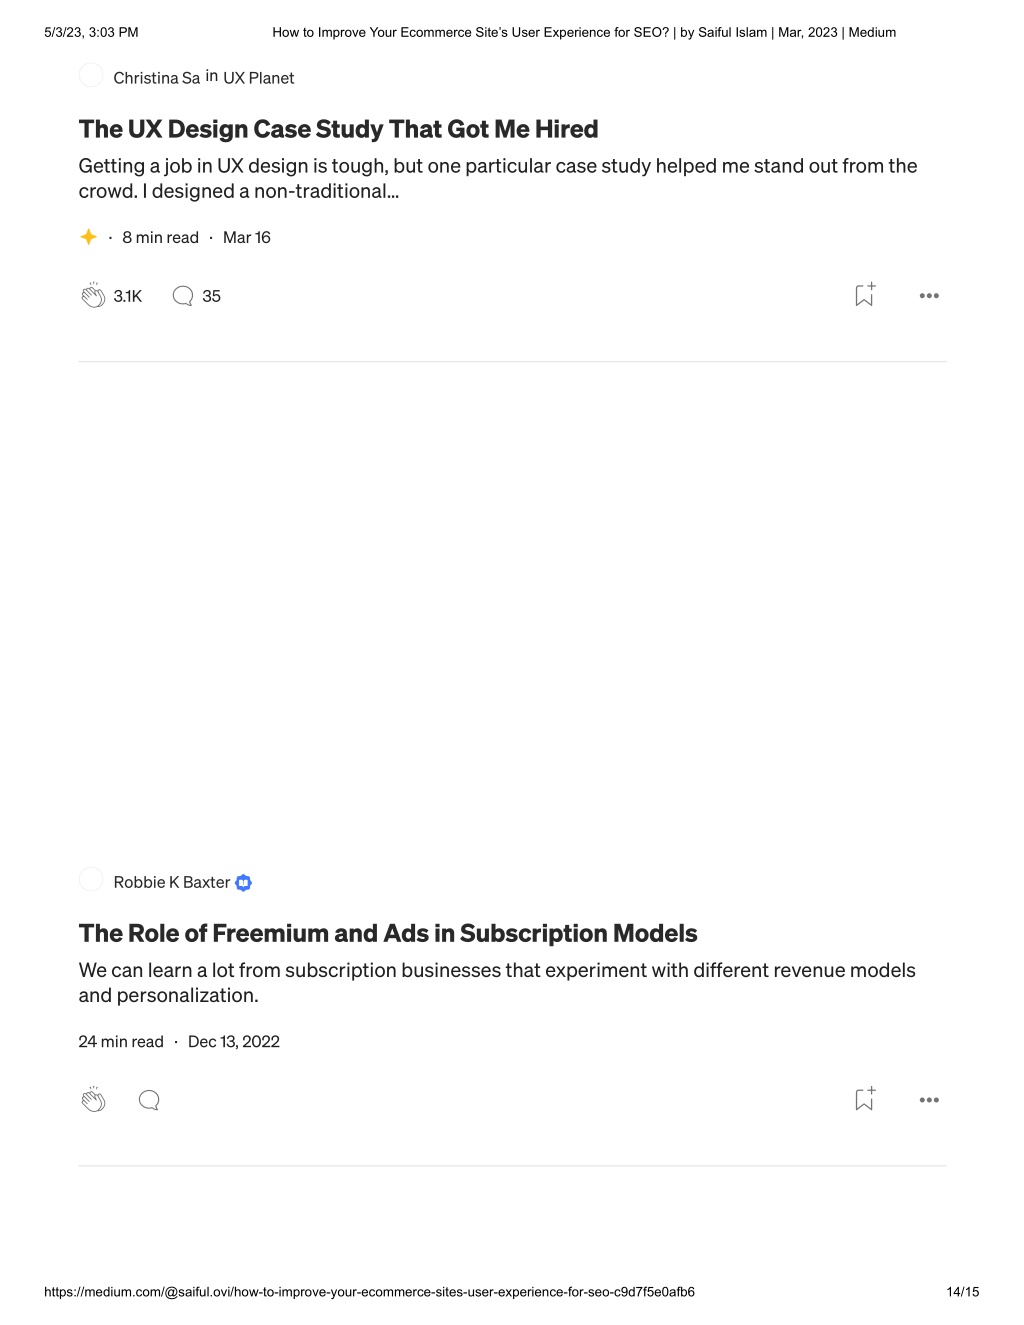
Task: Click the verified badge next to Robbie K Baxter
Action: pyautogui.click(x=243, y=883)
